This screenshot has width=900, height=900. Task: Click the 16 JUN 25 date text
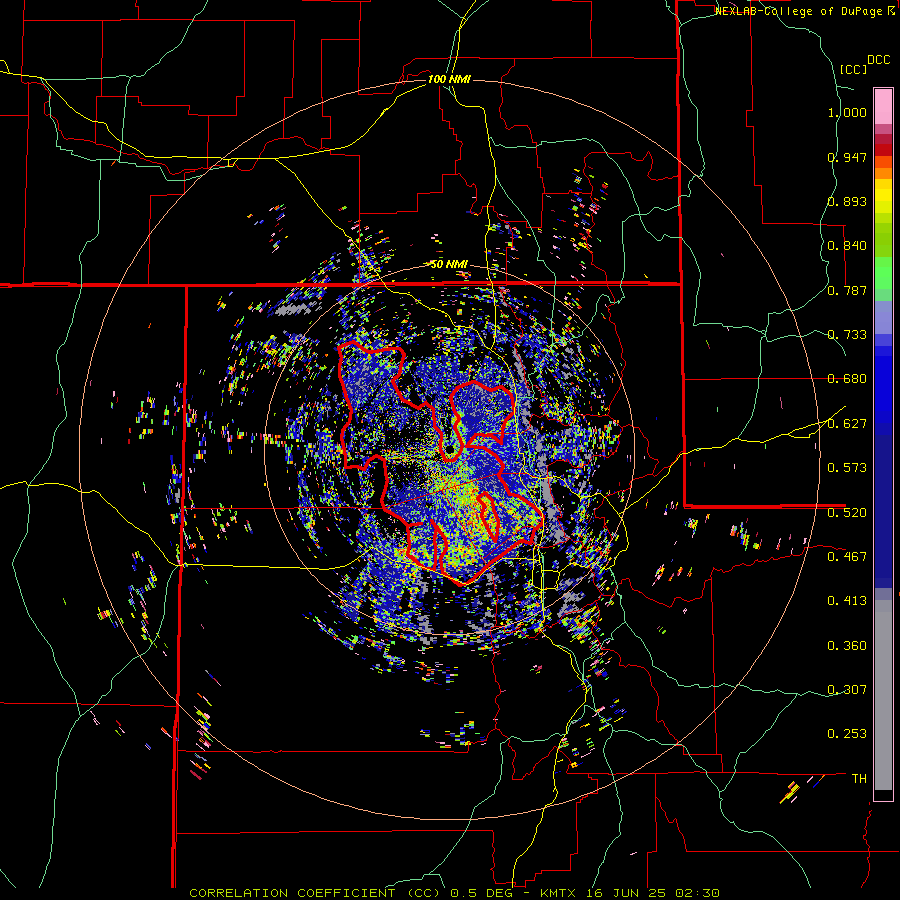coord(625,893)
